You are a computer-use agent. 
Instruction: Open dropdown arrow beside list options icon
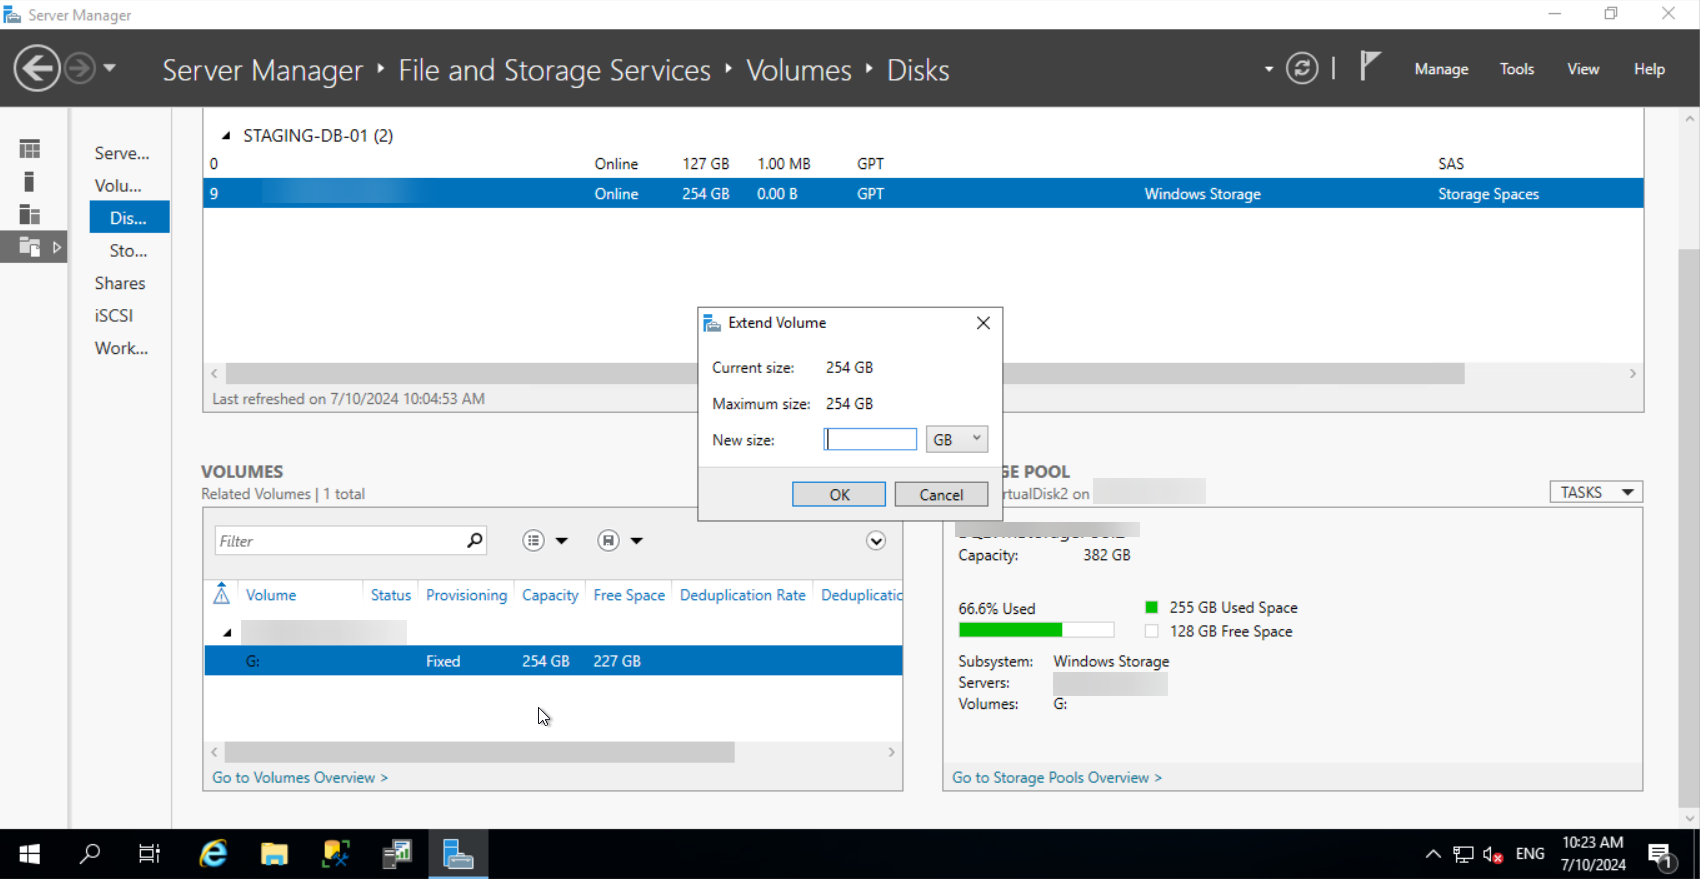pos(562,541)
